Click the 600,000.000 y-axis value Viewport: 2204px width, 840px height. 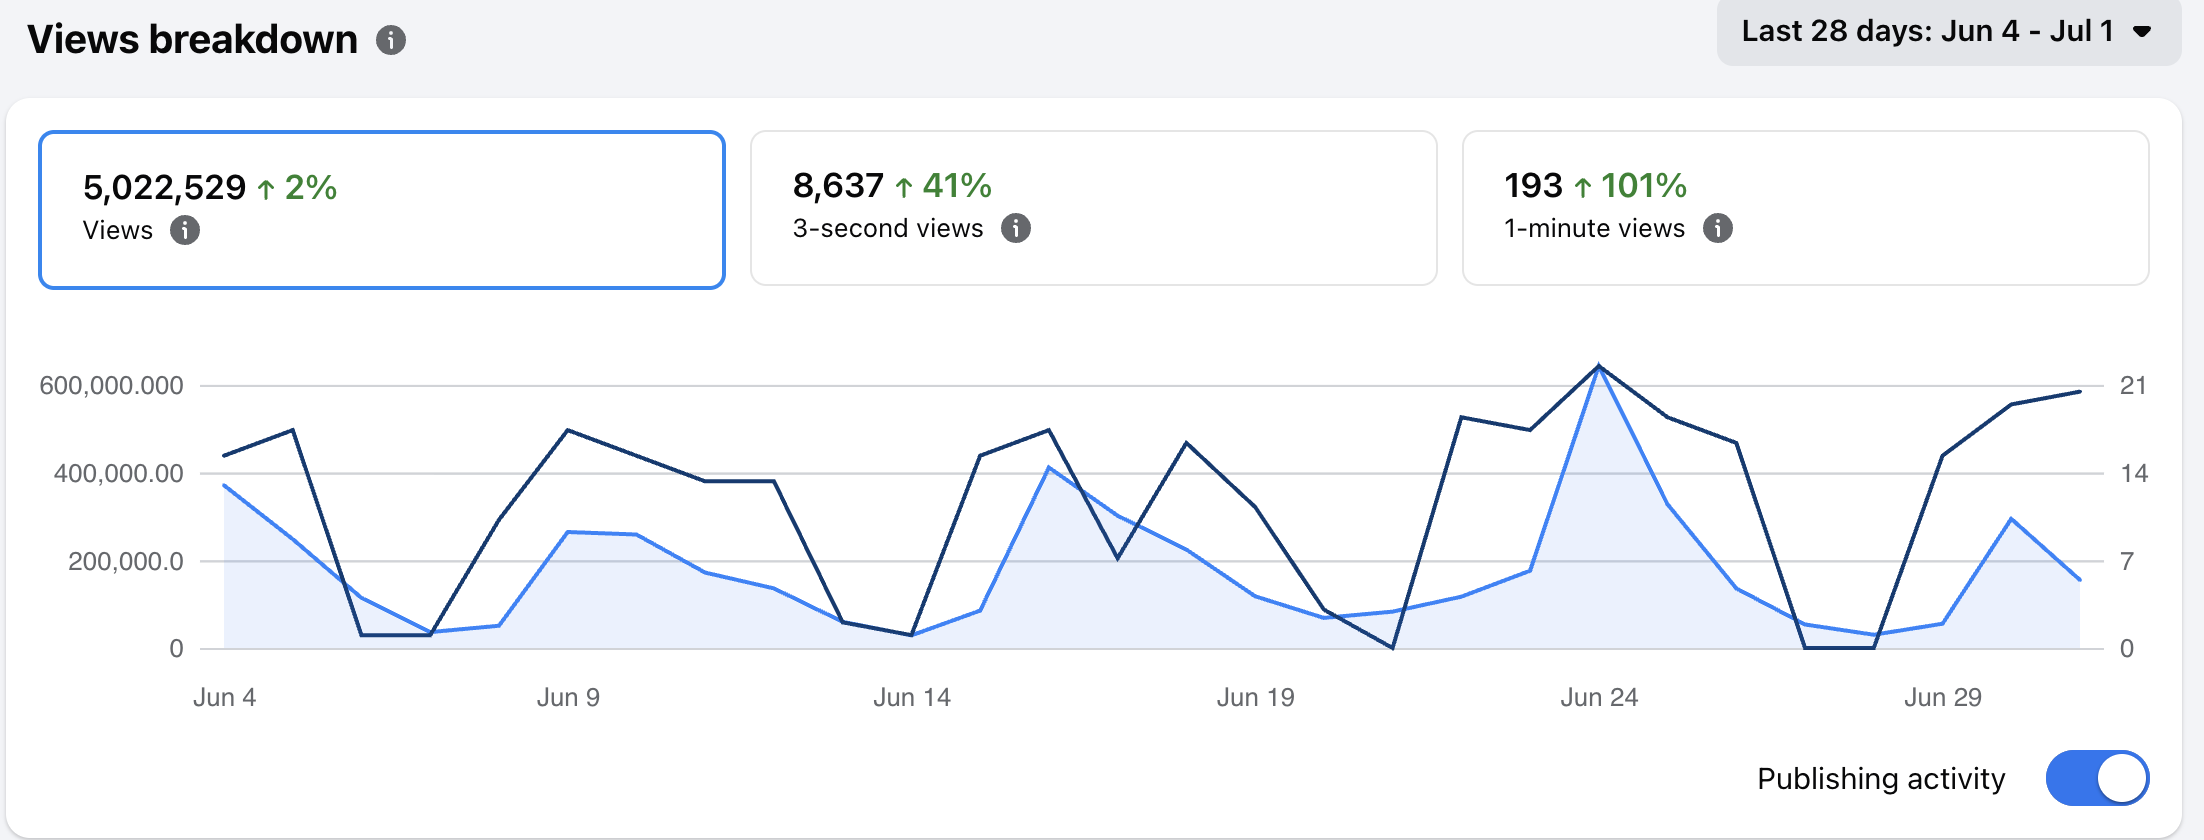[111, 385]
